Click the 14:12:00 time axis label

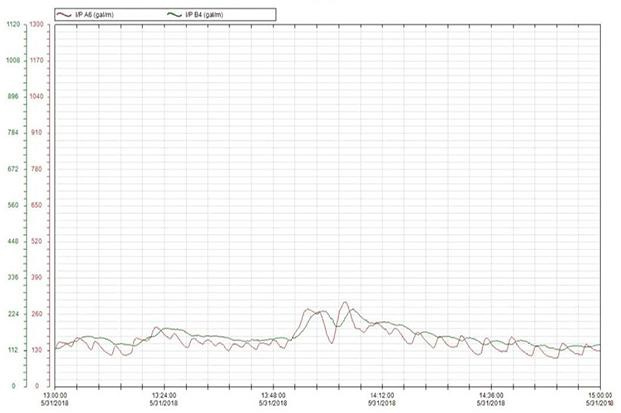coord(381,394)
